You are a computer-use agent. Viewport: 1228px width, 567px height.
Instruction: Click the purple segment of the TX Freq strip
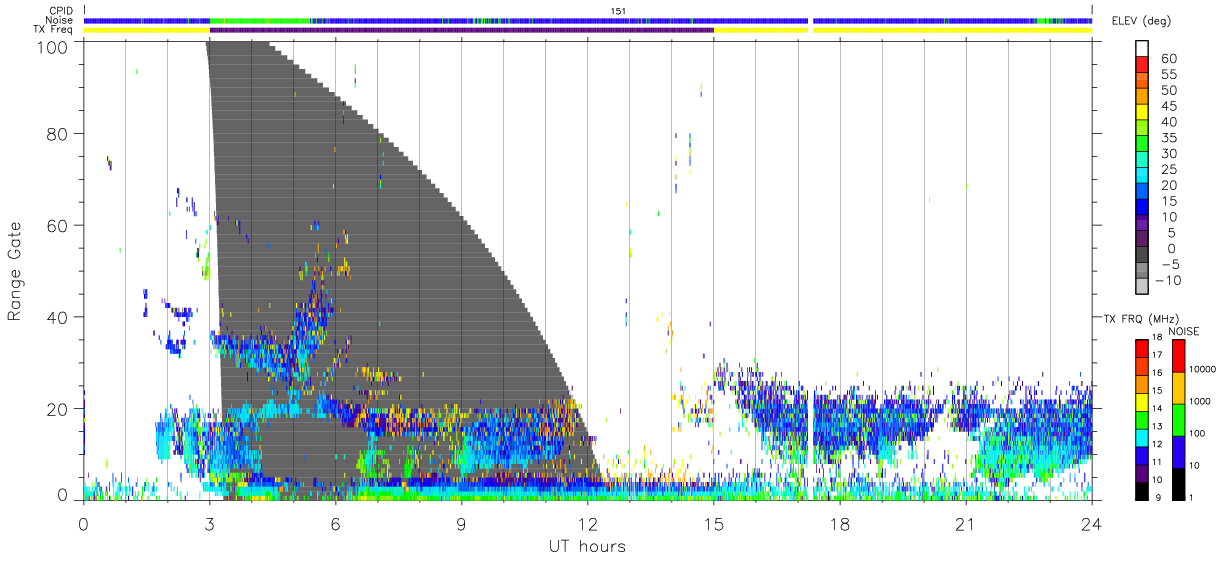(462, 30)
